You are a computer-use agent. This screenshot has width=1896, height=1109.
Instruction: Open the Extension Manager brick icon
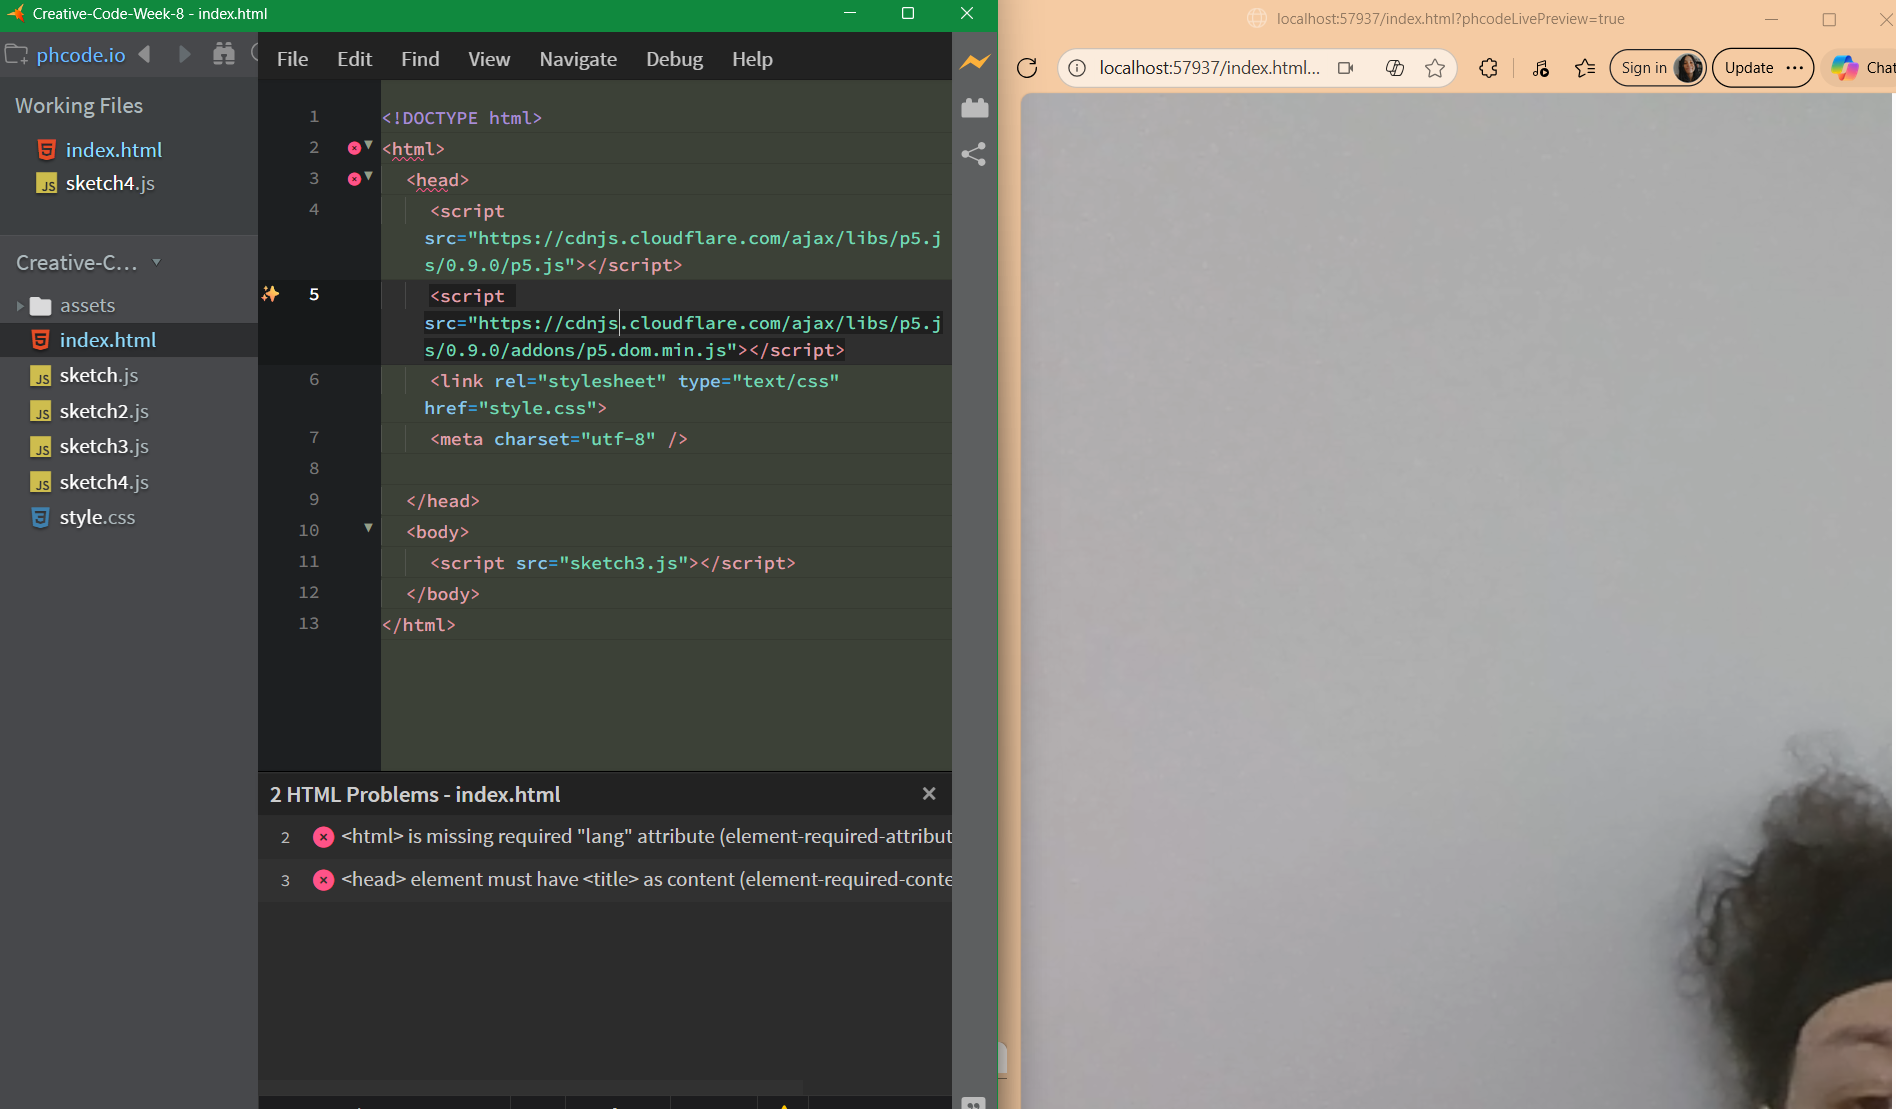click(x=974, y=108)
